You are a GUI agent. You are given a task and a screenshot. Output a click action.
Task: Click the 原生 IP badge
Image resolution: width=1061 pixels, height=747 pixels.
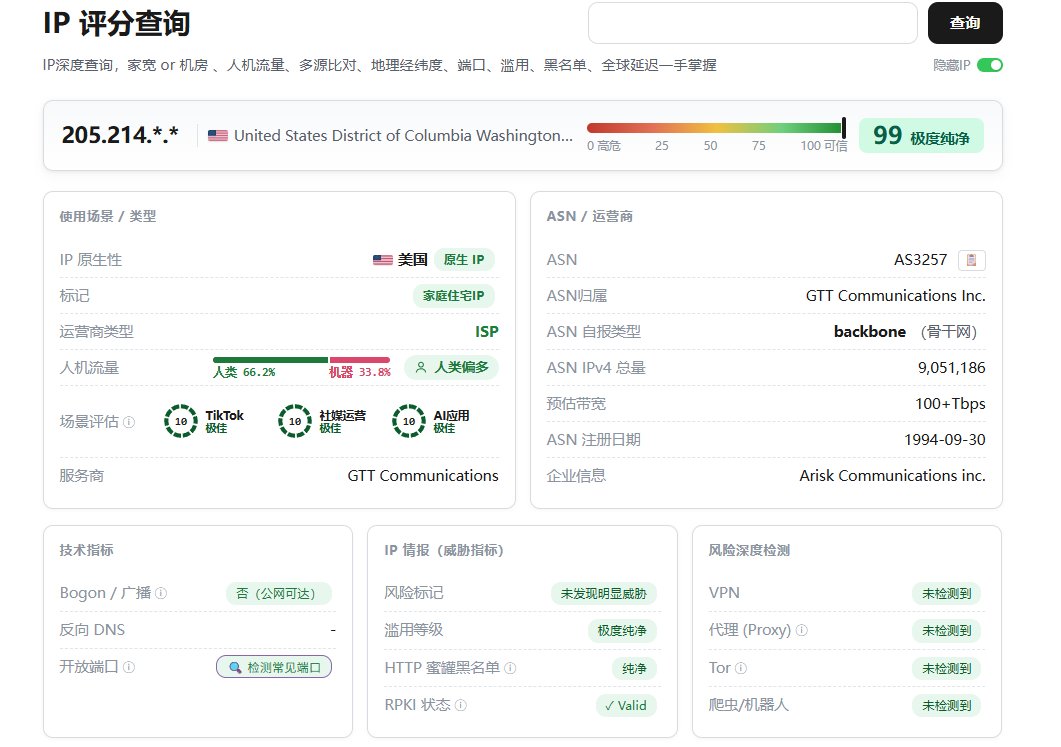(x=464, y=260)
